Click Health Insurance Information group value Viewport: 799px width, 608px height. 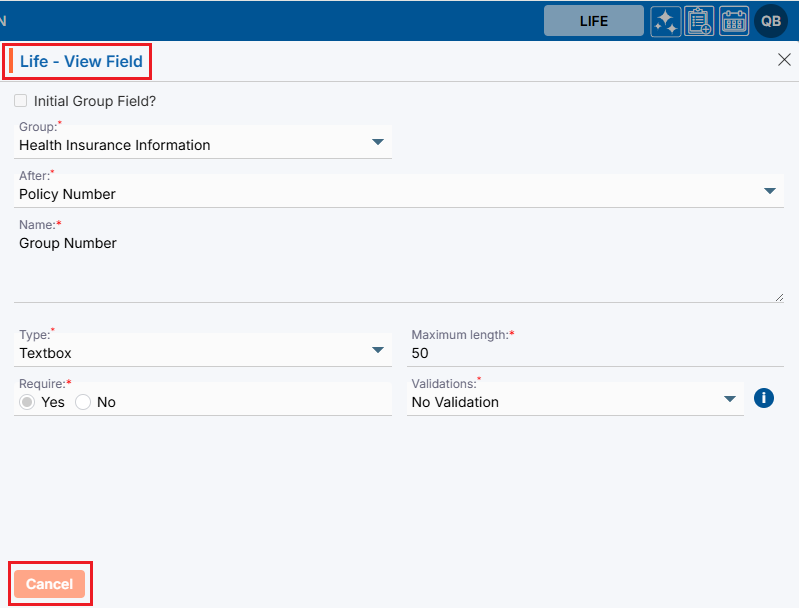(x=115, y=145)
